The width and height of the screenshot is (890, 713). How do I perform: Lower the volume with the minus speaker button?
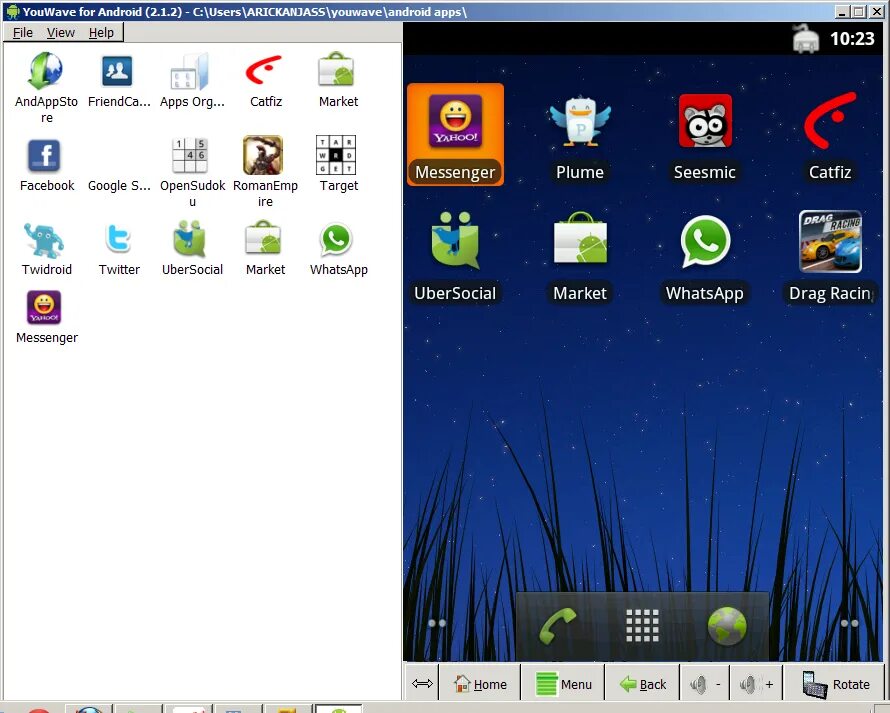click(x=704, y=684)
